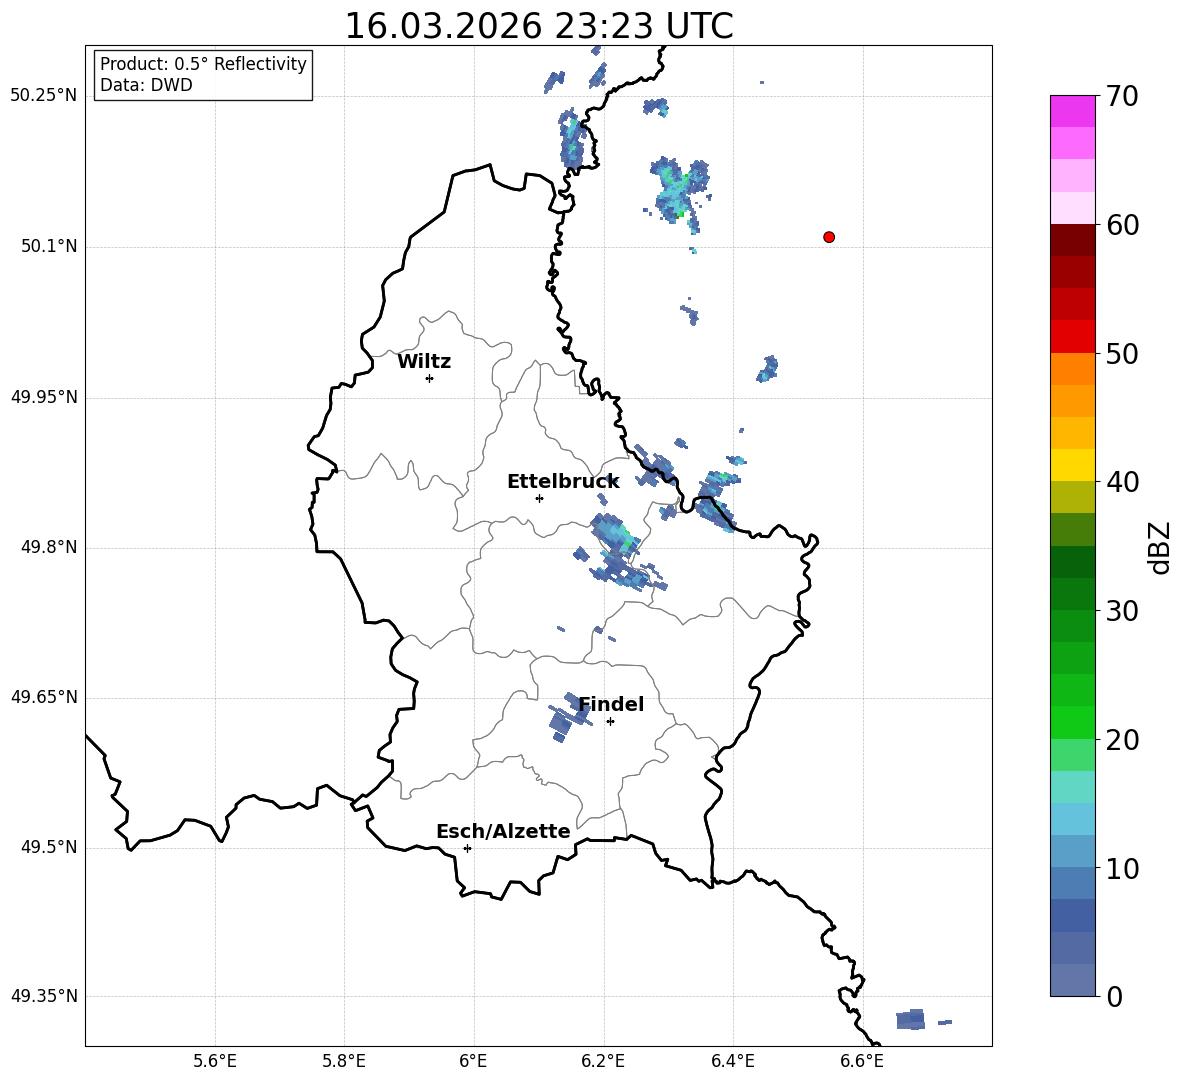This screenshot has width=1184, height=1081.
Task: Click the Findel location cross marker
Action: click(610, 722)
